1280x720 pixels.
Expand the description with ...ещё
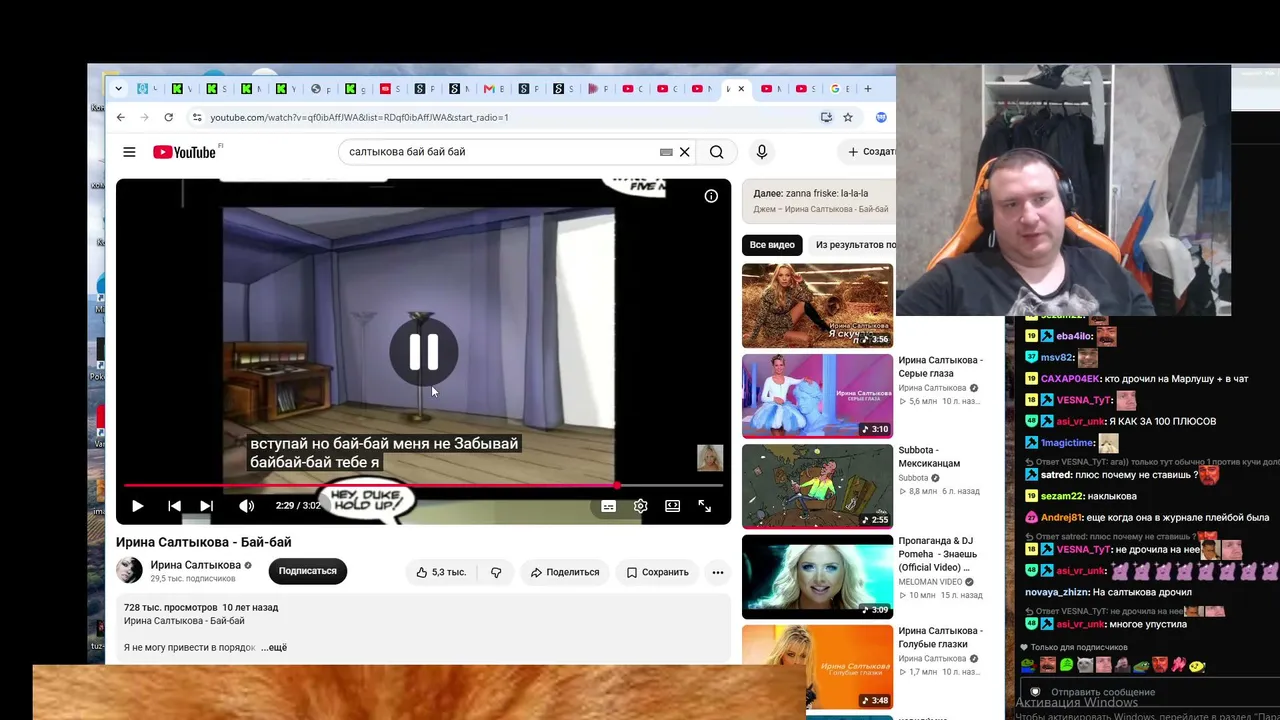coord(274,648)
